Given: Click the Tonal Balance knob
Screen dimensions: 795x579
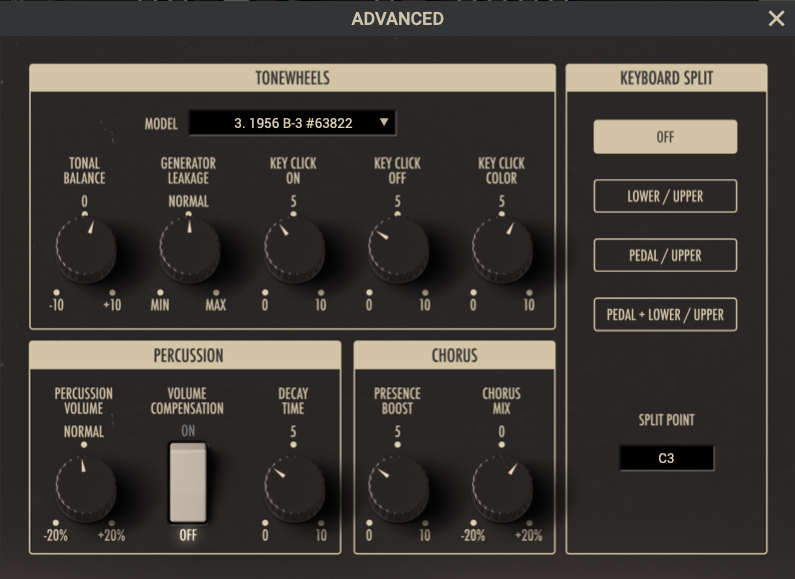Looking at the screenshot, I should pyautogui.click(x=85, y=249).
